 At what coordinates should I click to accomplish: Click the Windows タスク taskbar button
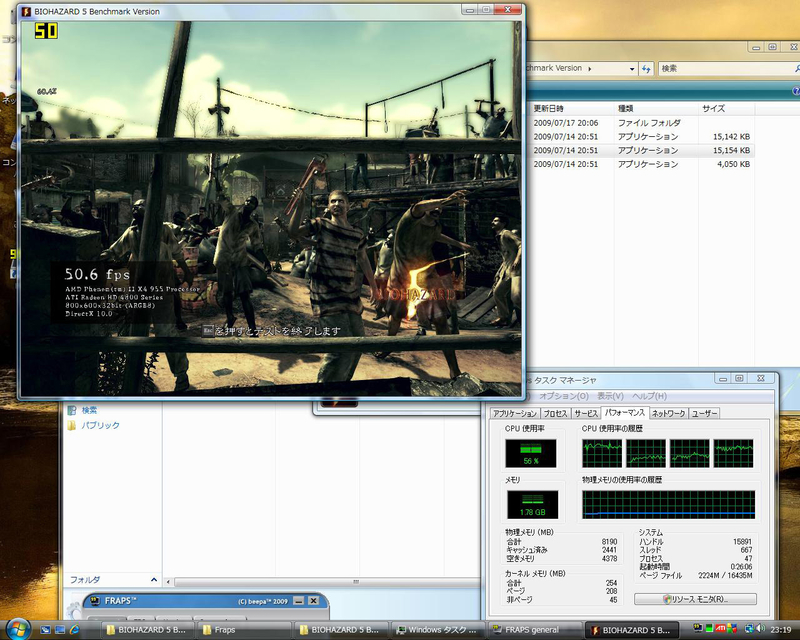437,630
